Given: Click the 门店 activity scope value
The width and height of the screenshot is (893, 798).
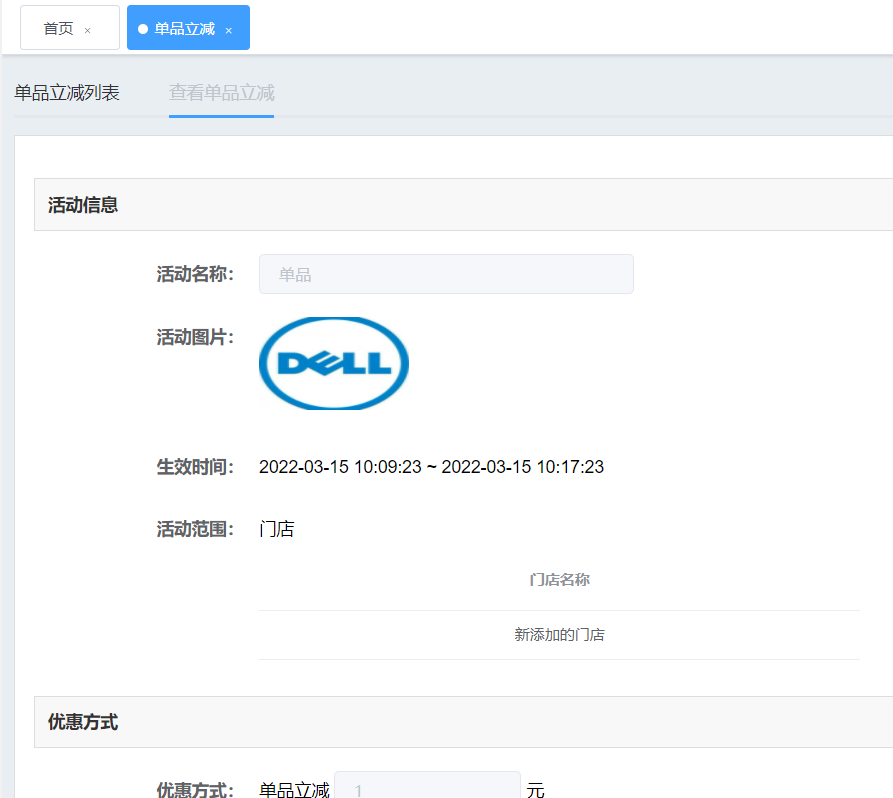Looking at the screenshot, I should tap(277, 529).
